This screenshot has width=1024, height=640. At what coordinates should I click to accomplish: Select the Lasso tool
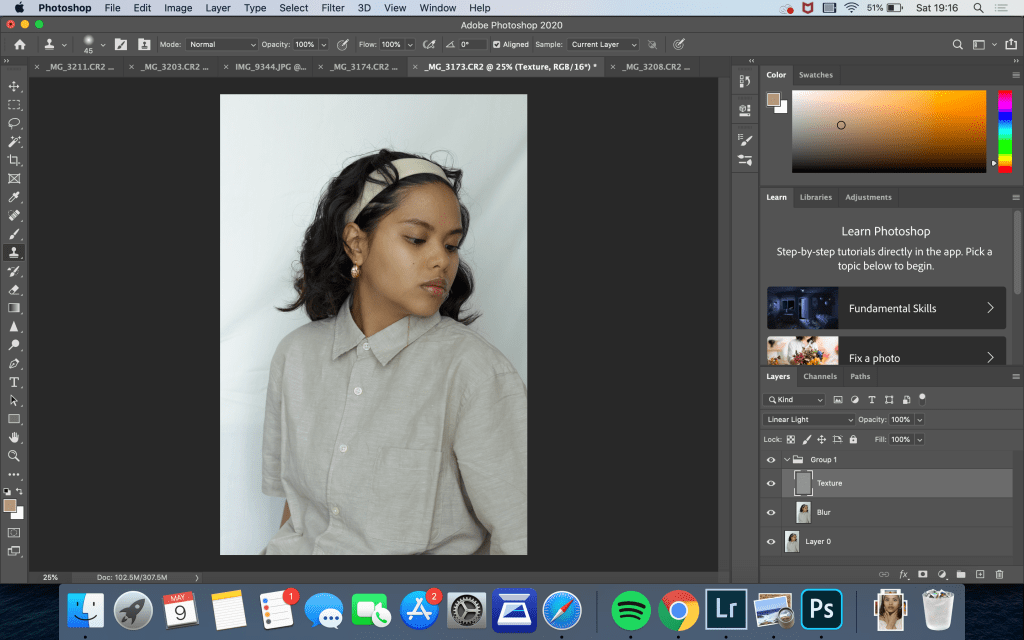pos(14,123)
